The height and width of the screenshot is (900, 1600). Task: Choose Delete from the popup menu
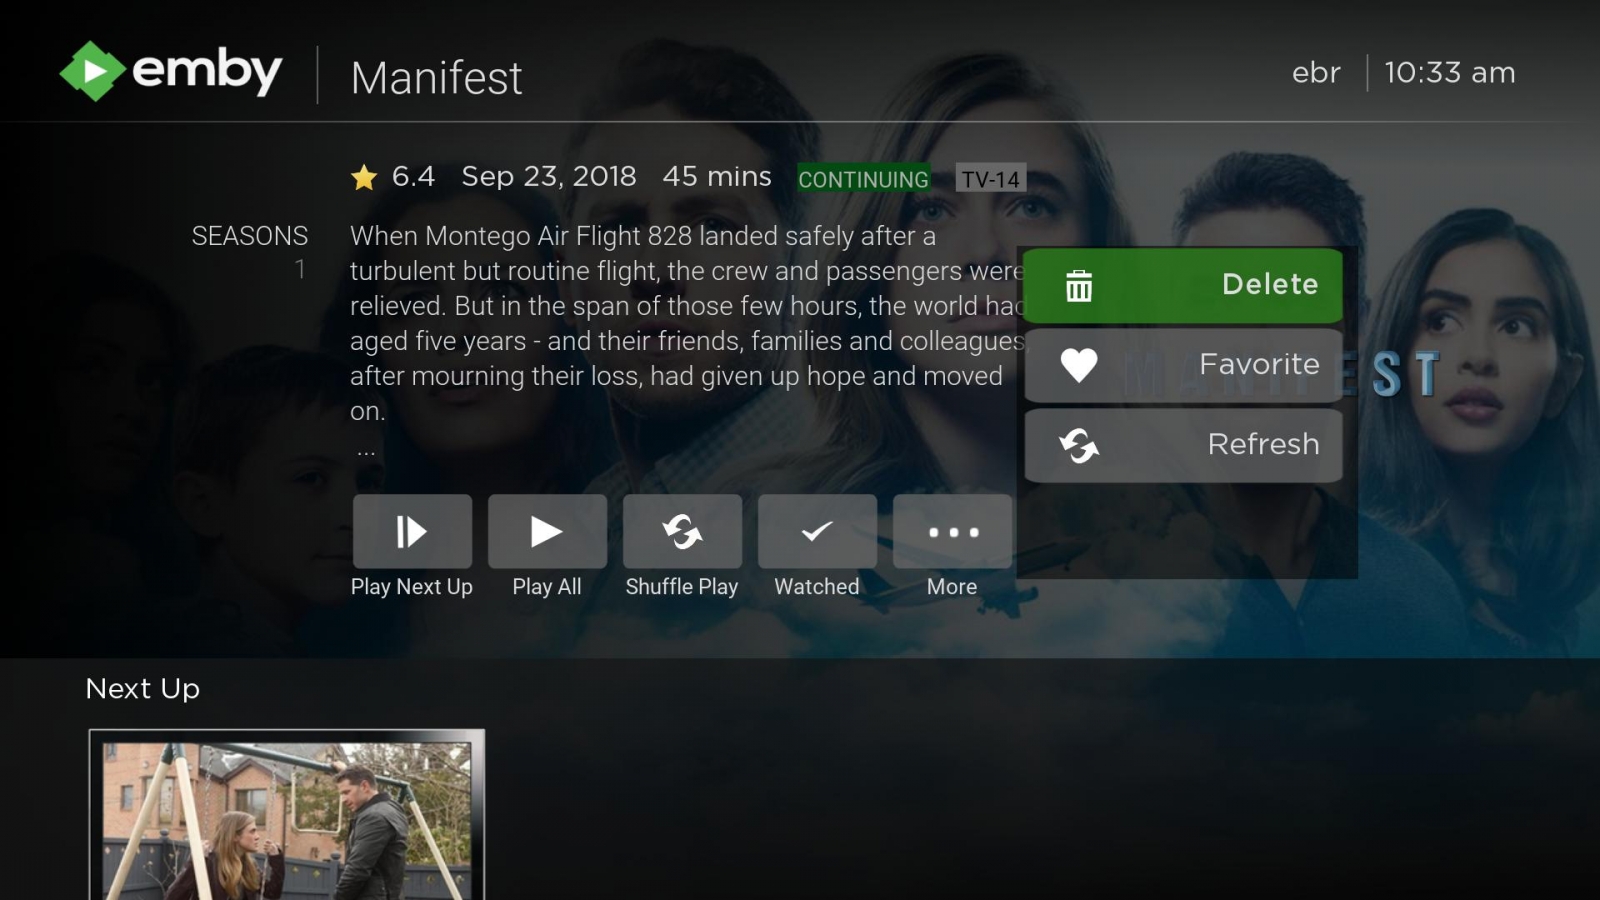point(1183,285)
